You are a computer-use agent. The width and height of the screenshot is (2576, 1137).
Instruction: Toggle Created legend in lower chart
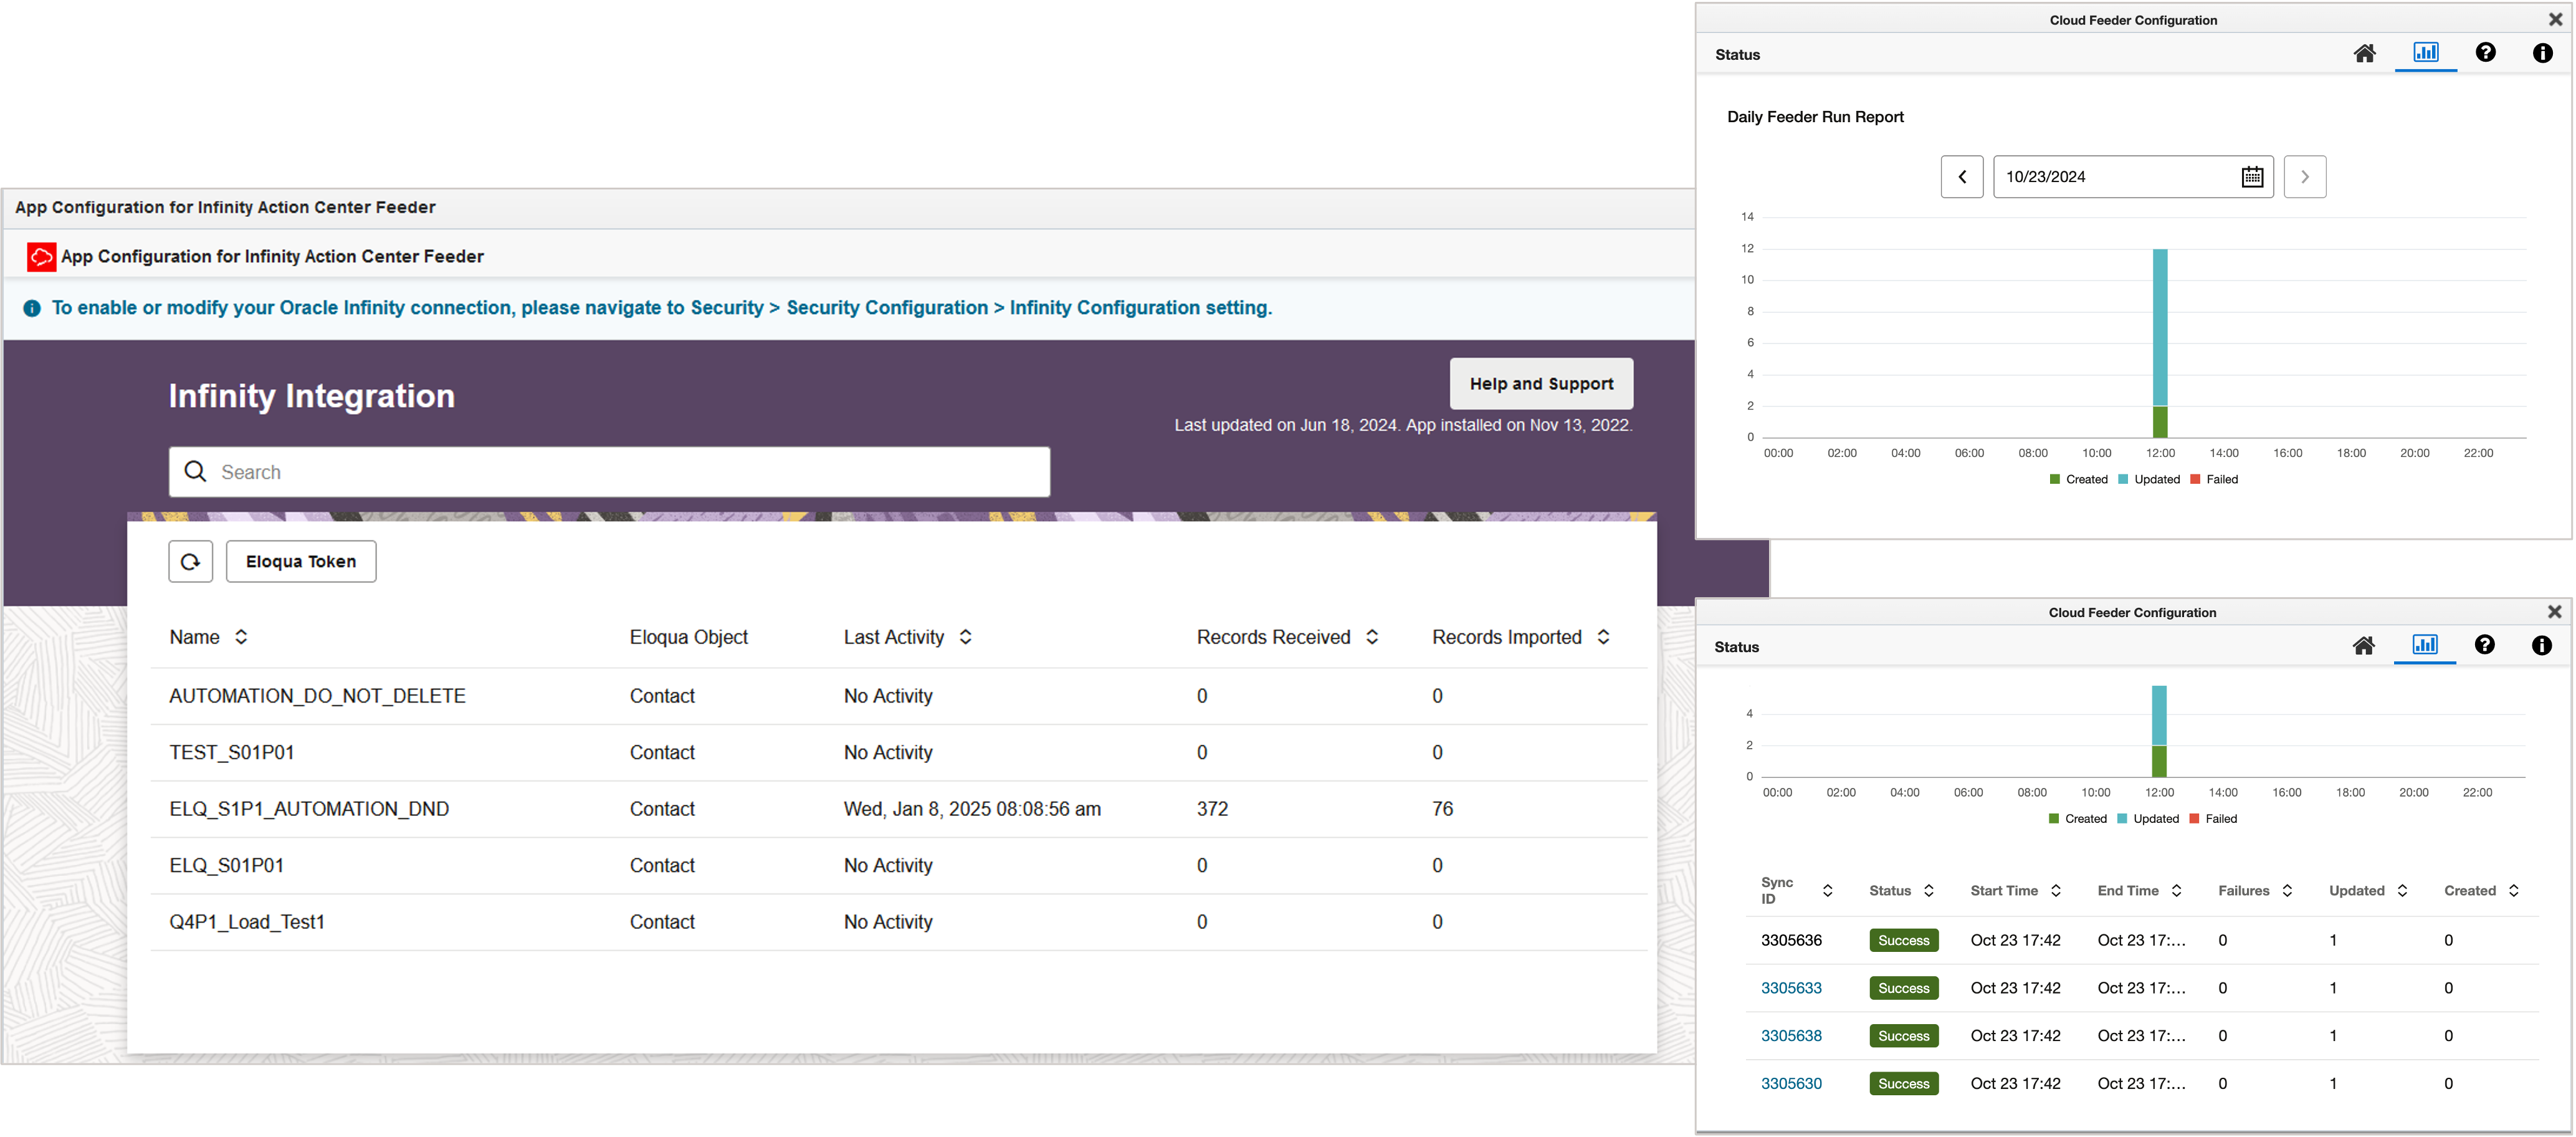[x=2077, y=819]
